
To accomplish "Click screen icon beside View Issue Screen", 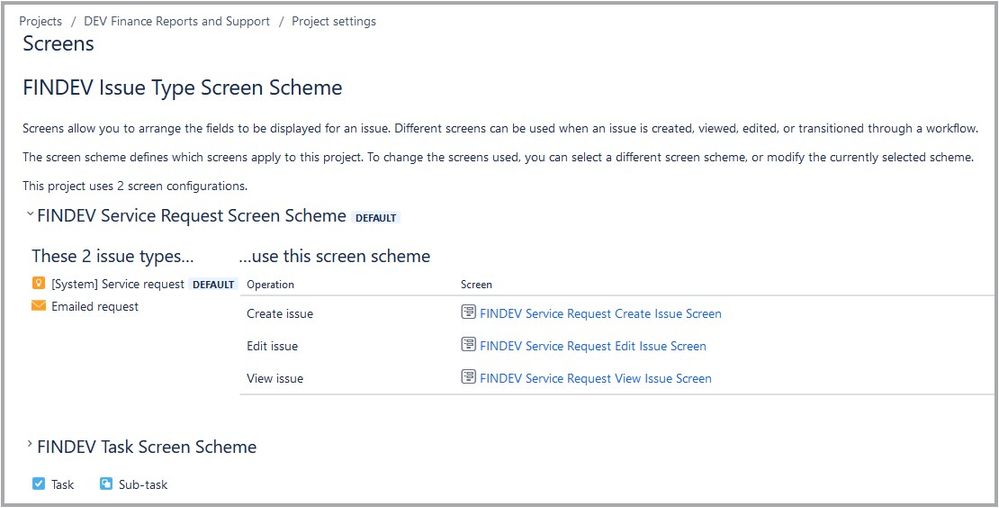I will [x=468, y=377].
